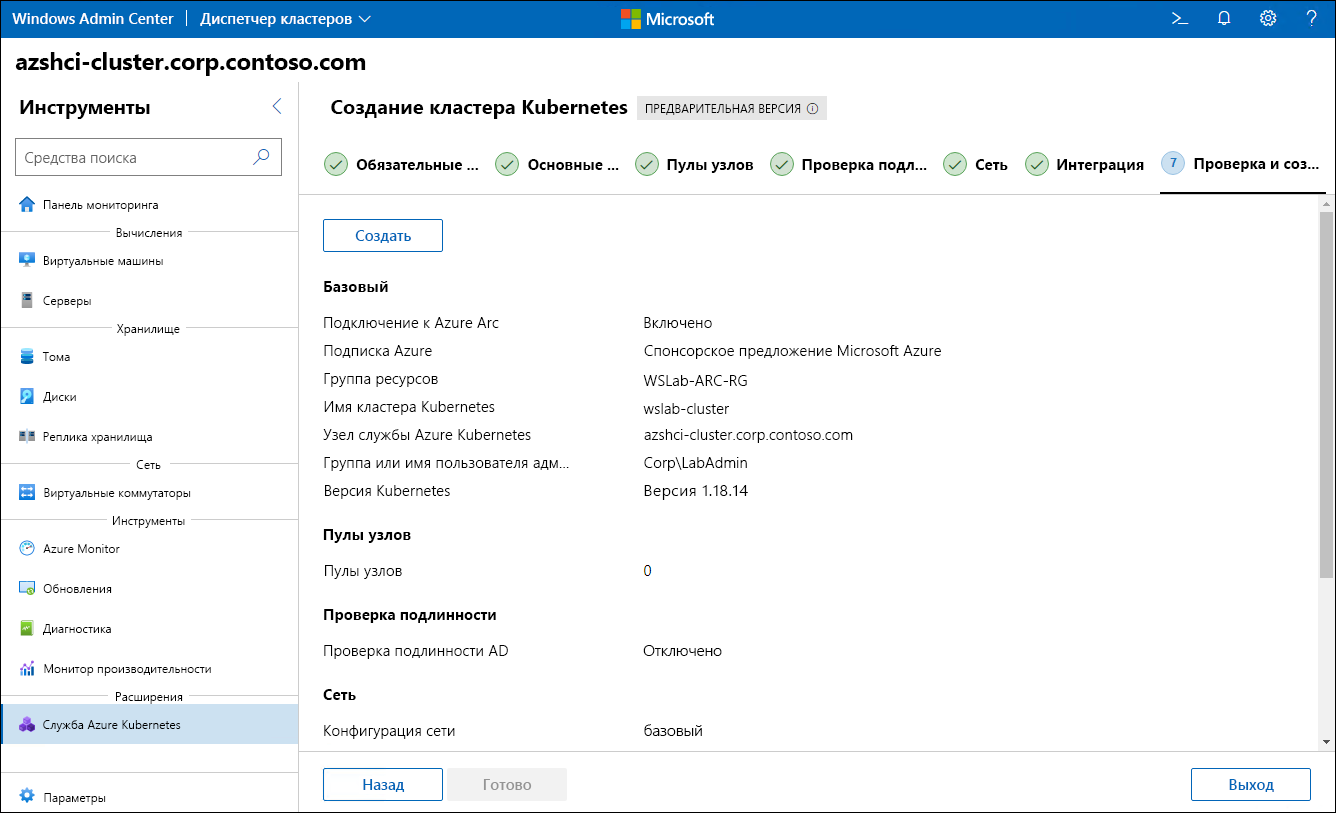Image resolution: width=1336 pixels, height=813 pixels.
Task: Go to Основные step tab
Action: [558, 165]
